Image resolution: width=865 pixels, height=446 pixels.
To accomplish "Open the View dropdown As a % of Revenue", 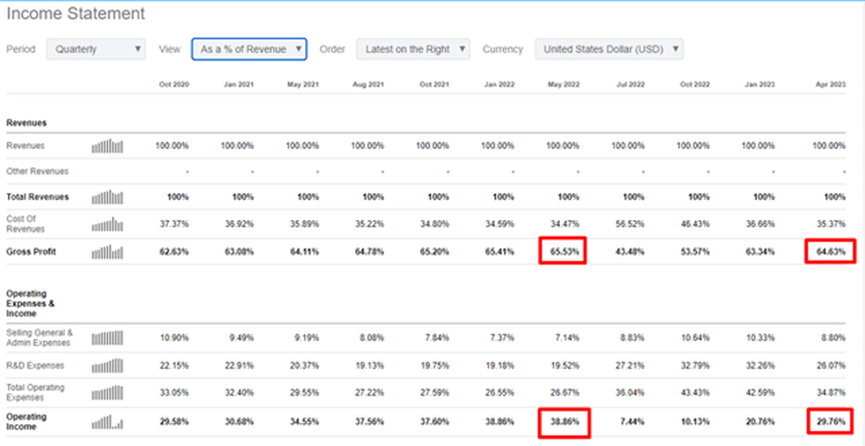I will (x=249, y=49).
